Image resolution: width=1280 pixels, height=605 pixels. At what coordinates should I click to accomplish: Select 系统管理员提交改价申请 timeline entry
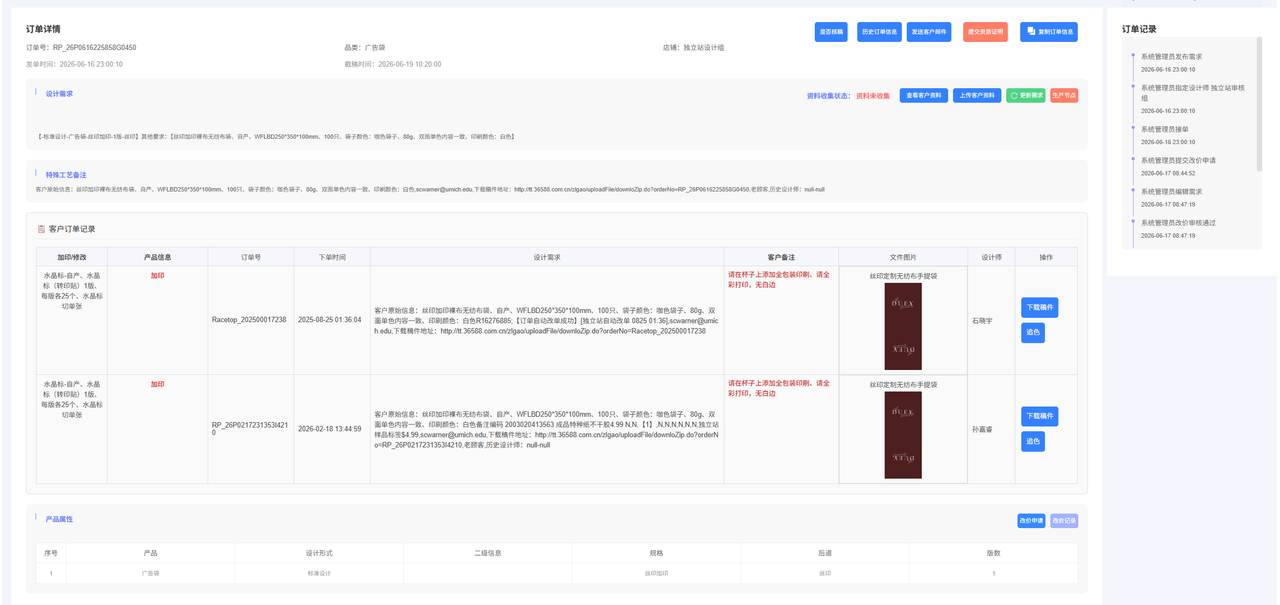[x=1178, y=160]
